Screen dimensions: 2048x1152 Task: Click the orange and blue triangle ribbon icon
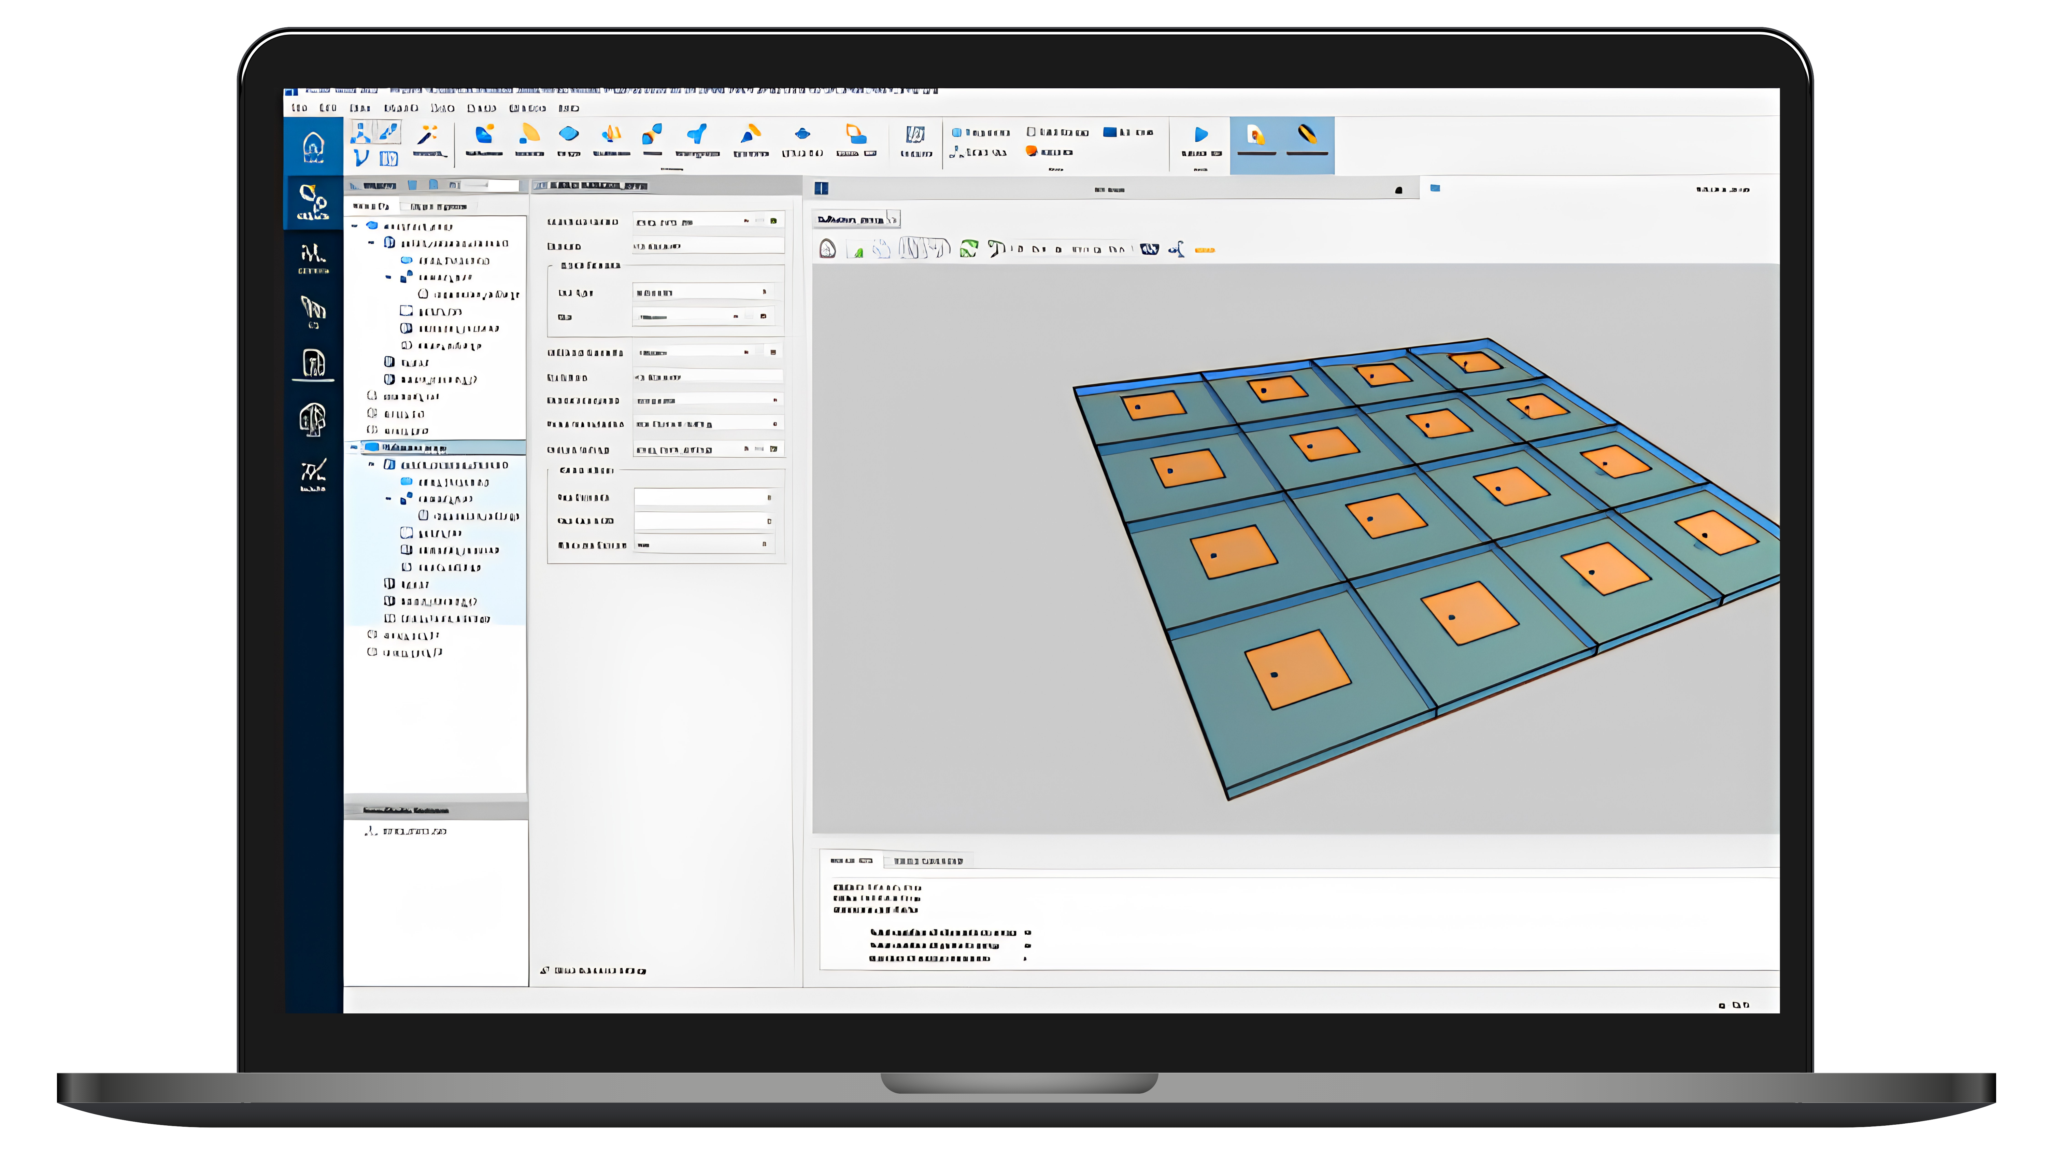click(x=750, y=134)
